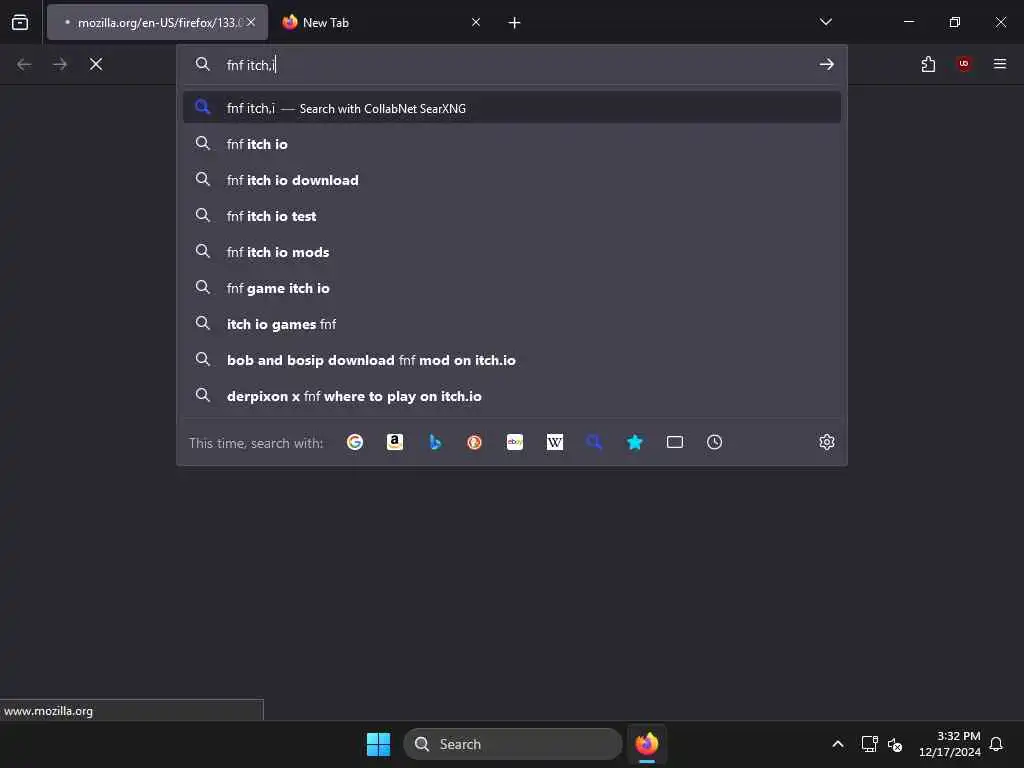Open Firefox View icon
The image size is (1024, 768).
click(20, 22)
